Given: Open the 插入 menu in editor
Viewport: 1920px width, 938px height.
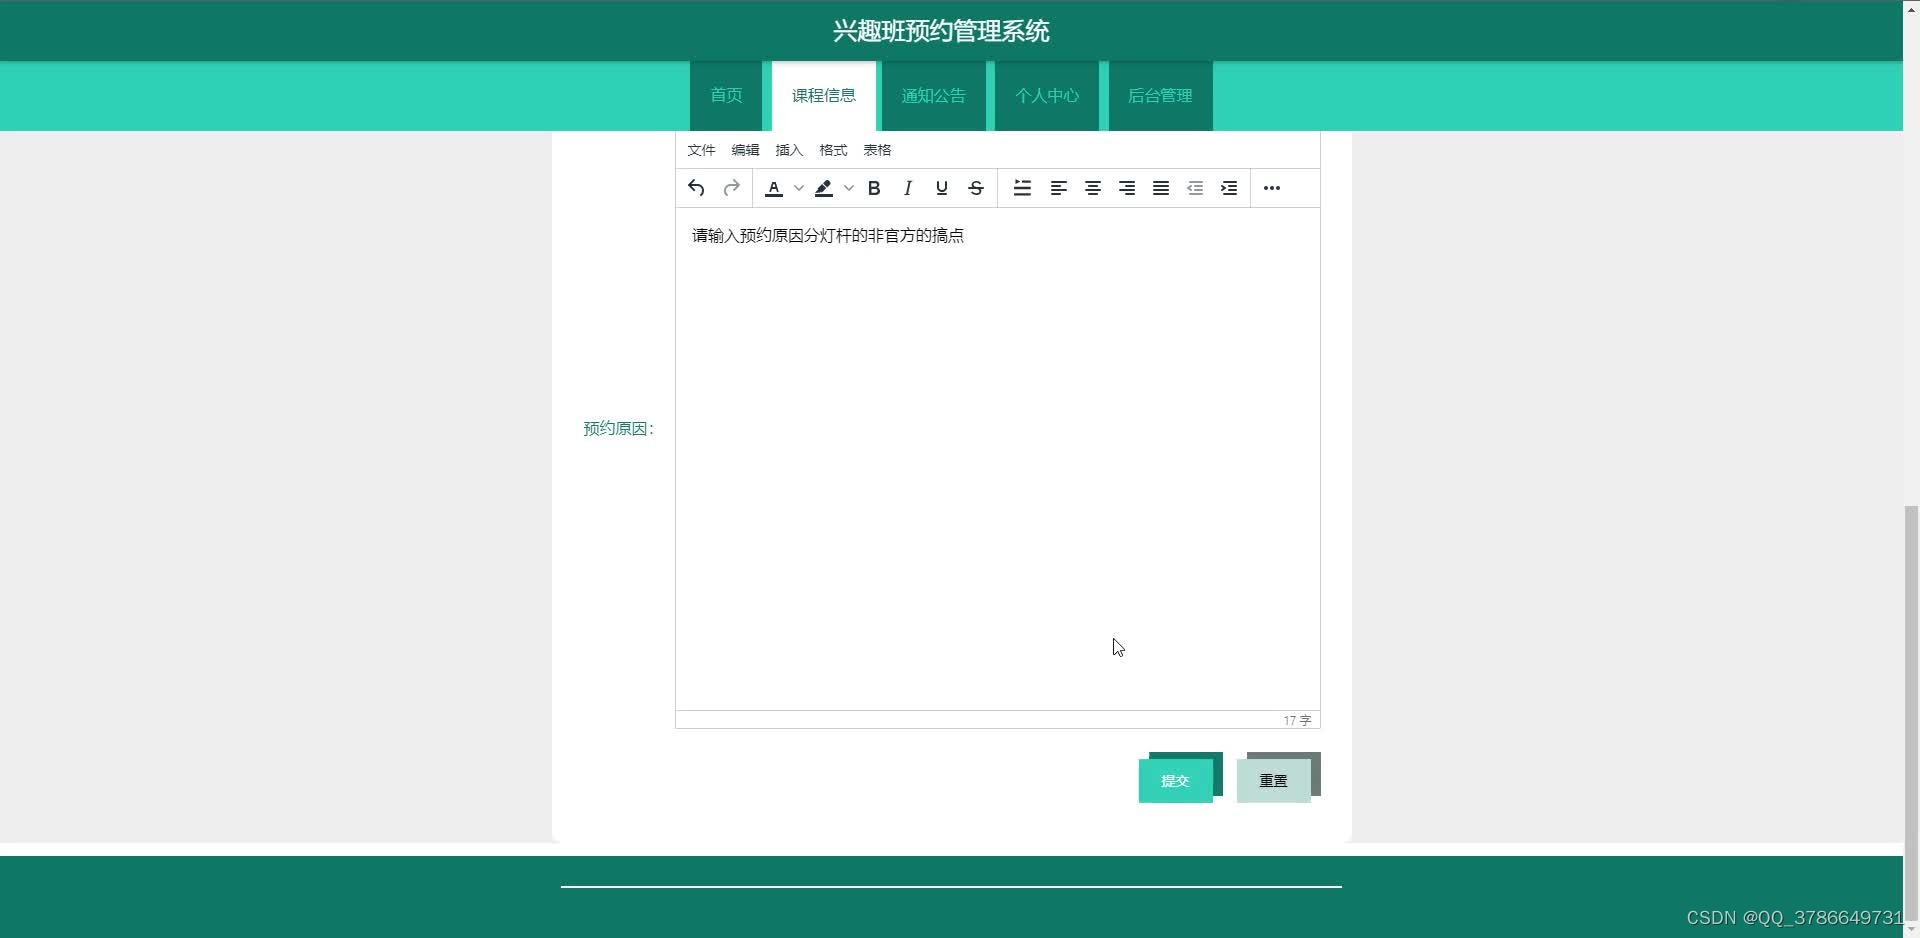Looking at the screenshot, I should (x=789, y=150).
